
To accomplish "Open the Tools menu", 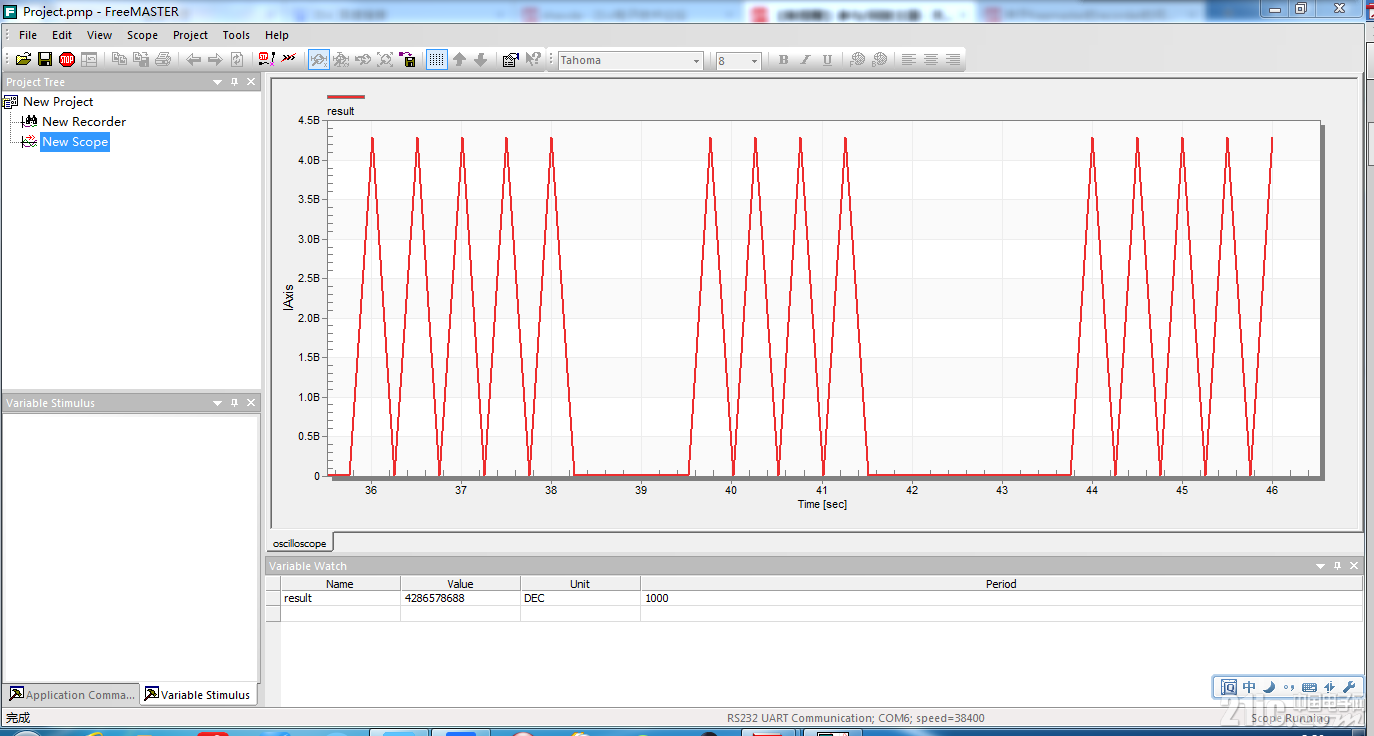I will point(236,35).
